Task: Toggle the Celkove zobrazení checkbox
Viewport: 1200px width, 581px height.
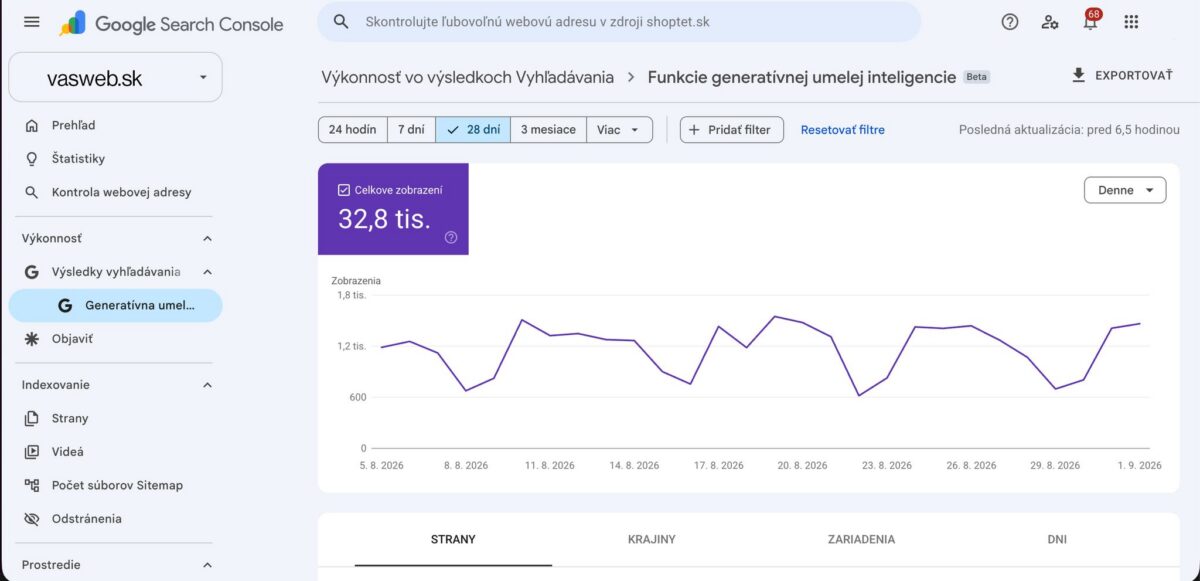Action: pyautogui.click(x=344, y=190)
